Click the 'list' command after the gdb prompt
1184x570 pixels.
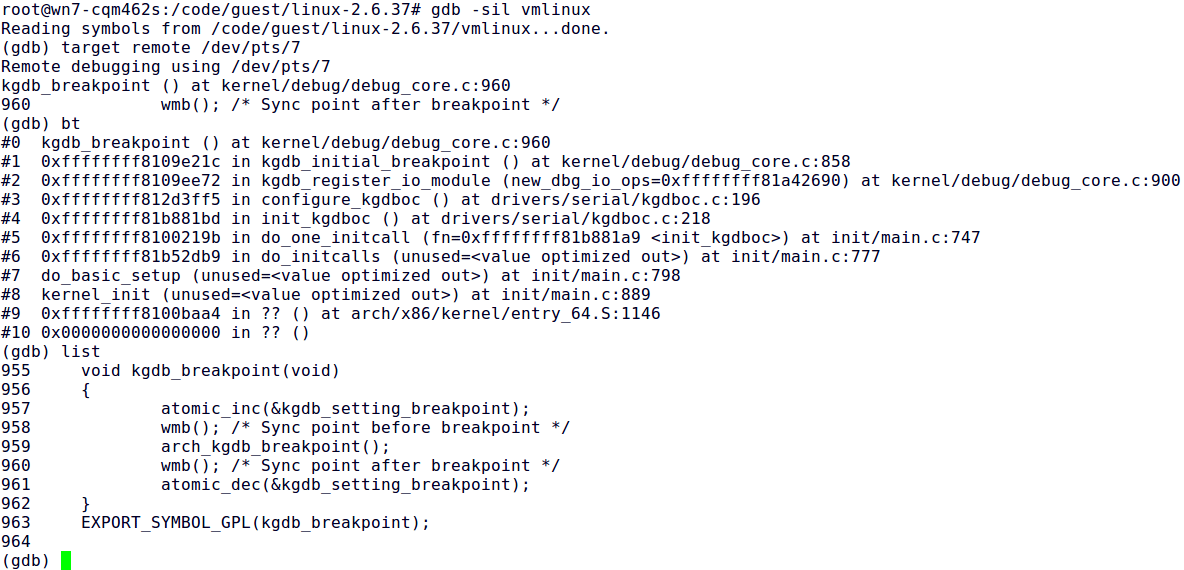click(81, 352)
